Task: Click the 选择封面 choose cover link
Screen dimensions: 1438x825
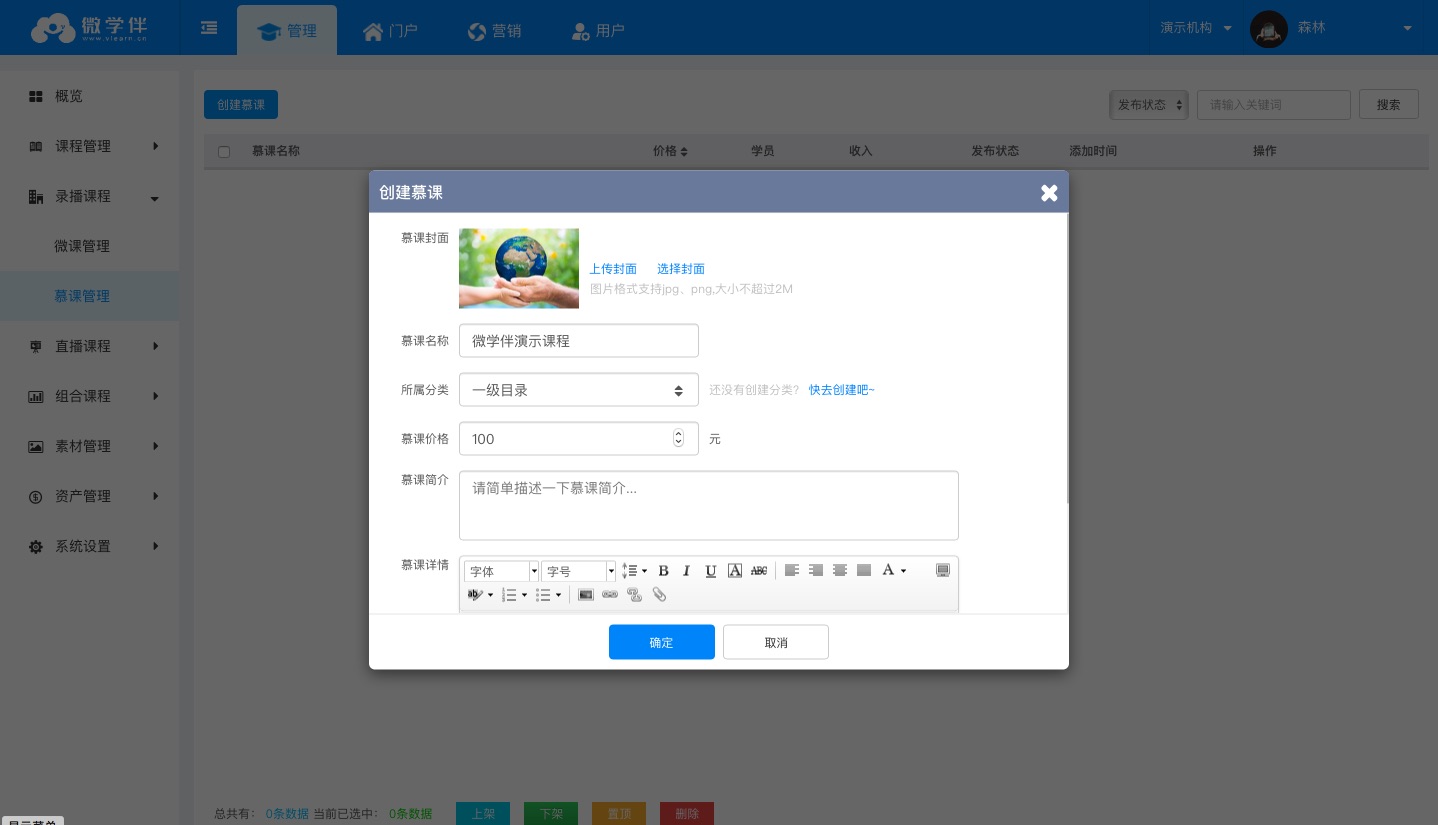Action: [x=681, y=269]
